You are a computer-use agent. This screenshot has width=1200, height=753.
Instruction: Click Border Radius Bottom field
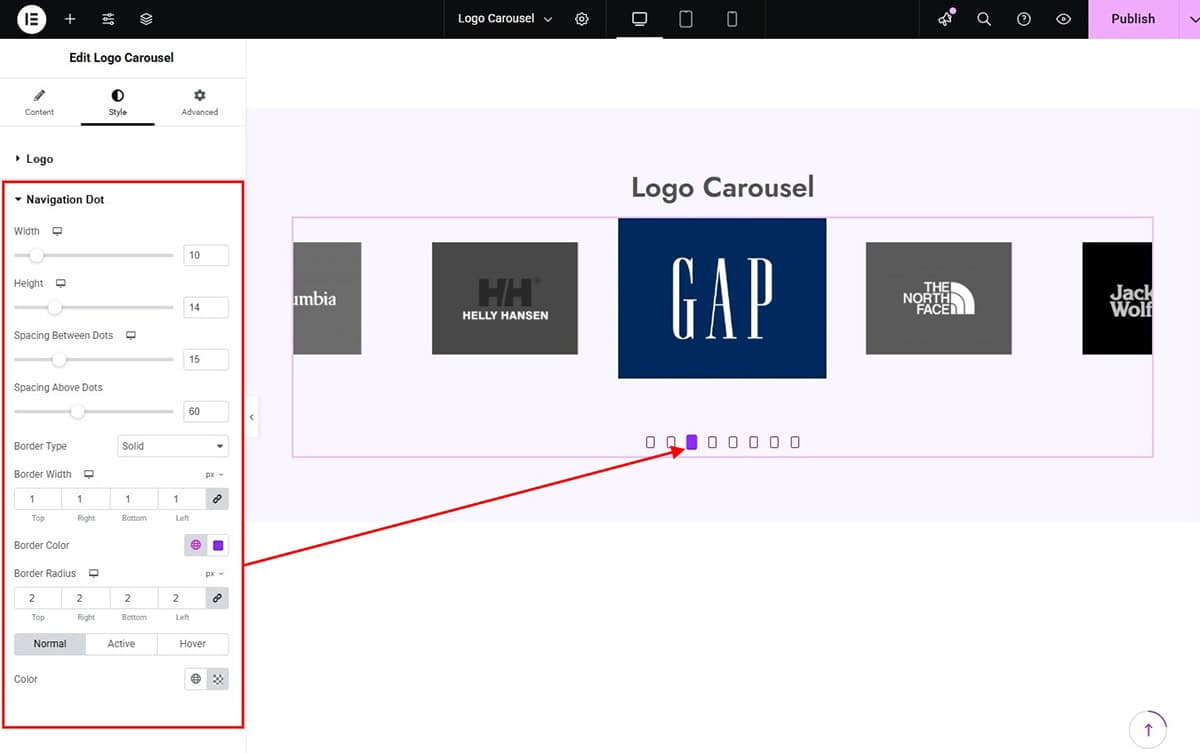[134, 598]
